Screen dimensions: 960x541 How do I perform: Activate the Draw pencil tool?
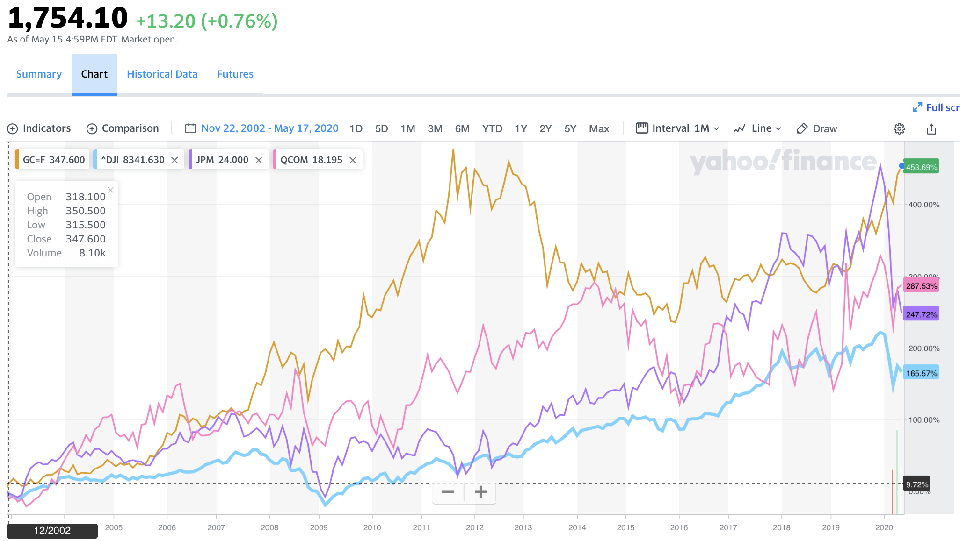pyautogui.click(x=818, y=128)
